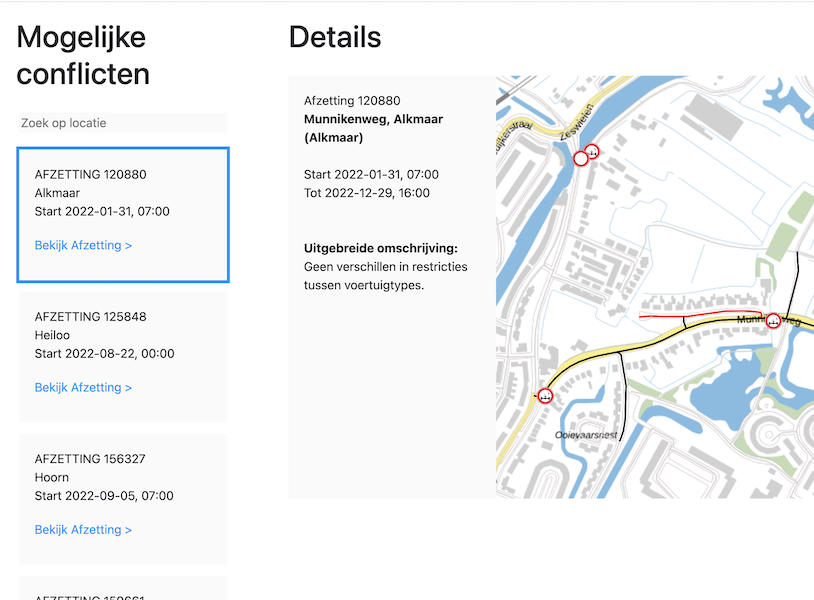The height and width of the screenshot is (600, 814).
Task: Click the Munnikenweg, Alkmaar location title
Action: (x=373, y=128)
